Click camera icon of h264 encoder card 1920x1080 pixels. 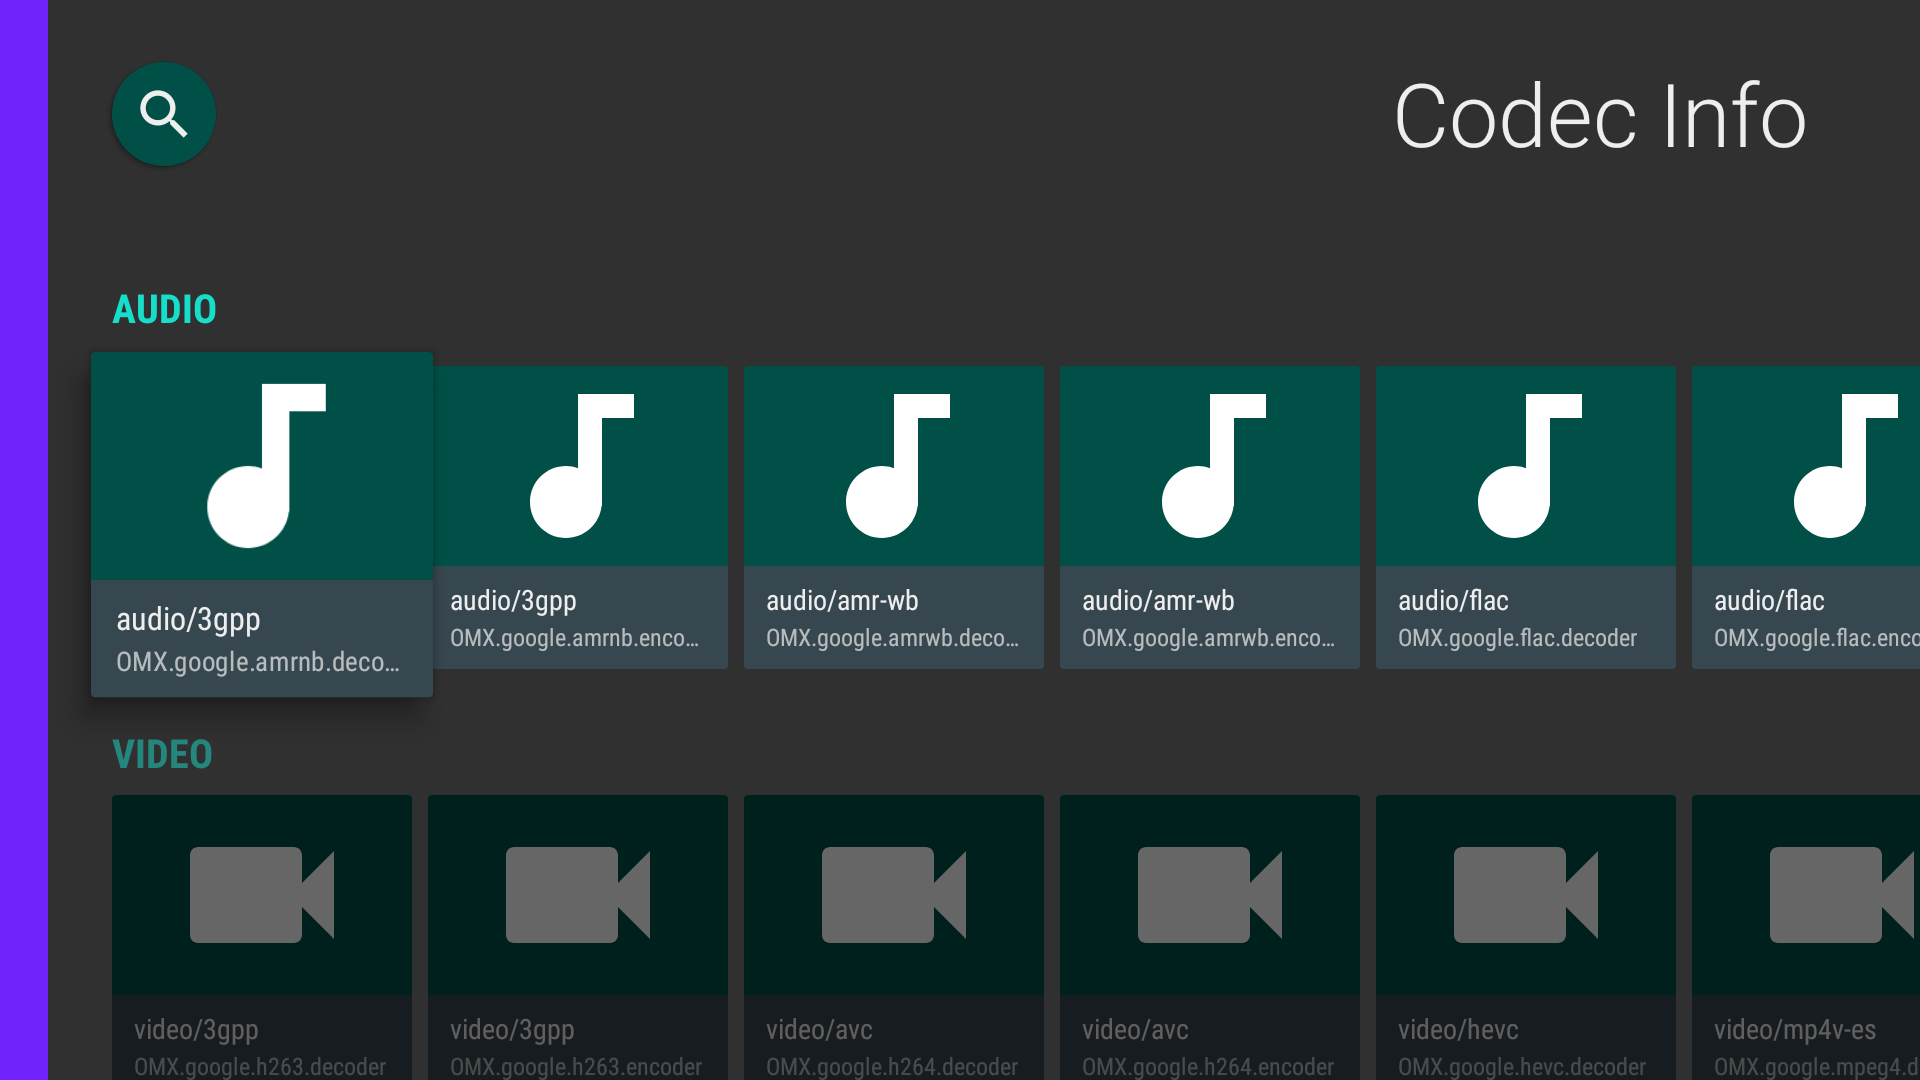pyautogui.click(x=1210, y=895)
